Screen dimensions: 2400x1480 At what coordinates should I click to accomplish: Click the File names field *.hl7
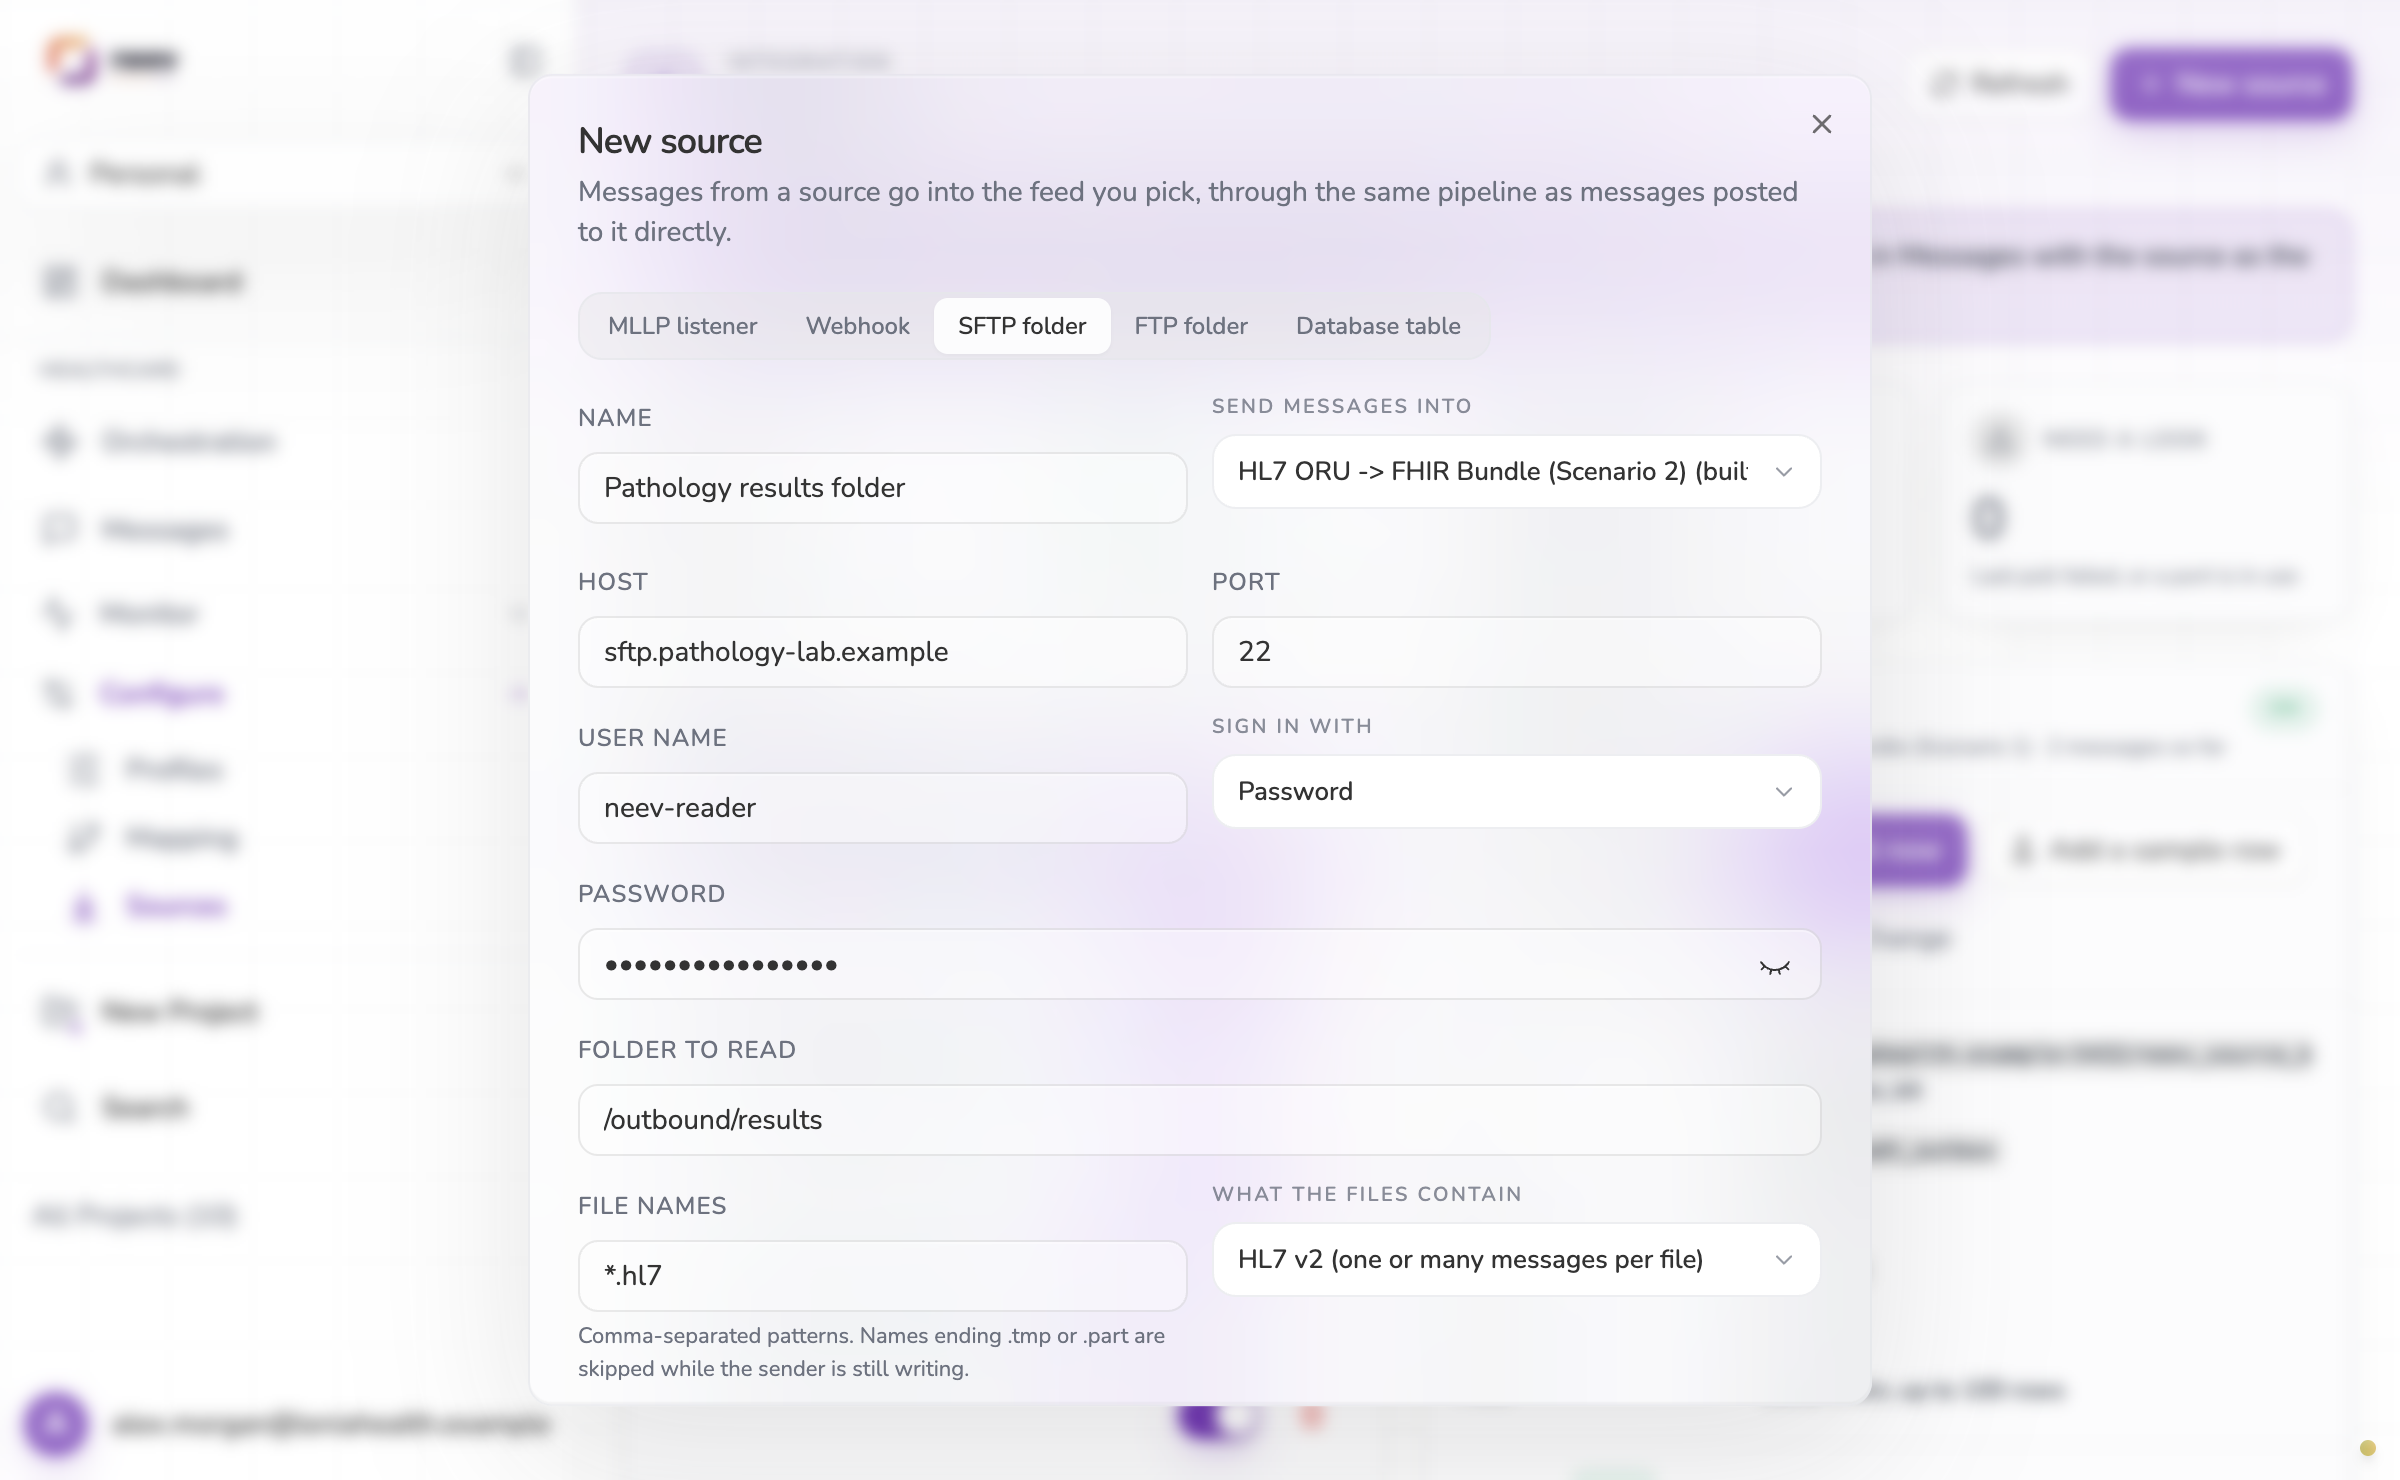[882, 1276]
